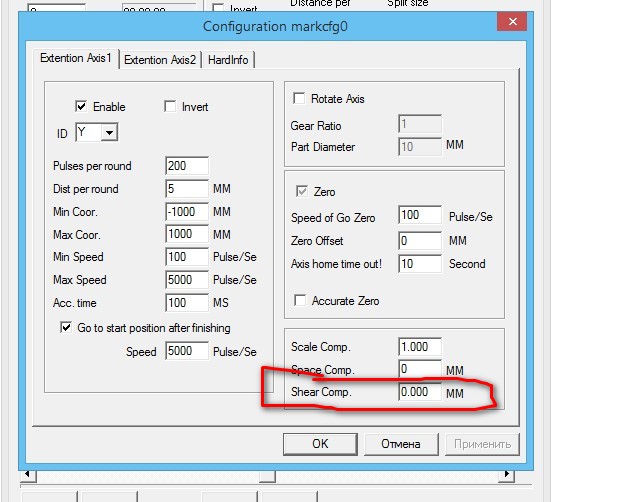Viewport: 637px width, 502px height.
Task: Click the Max Speed input field
Action: click(x=187, y=280)
